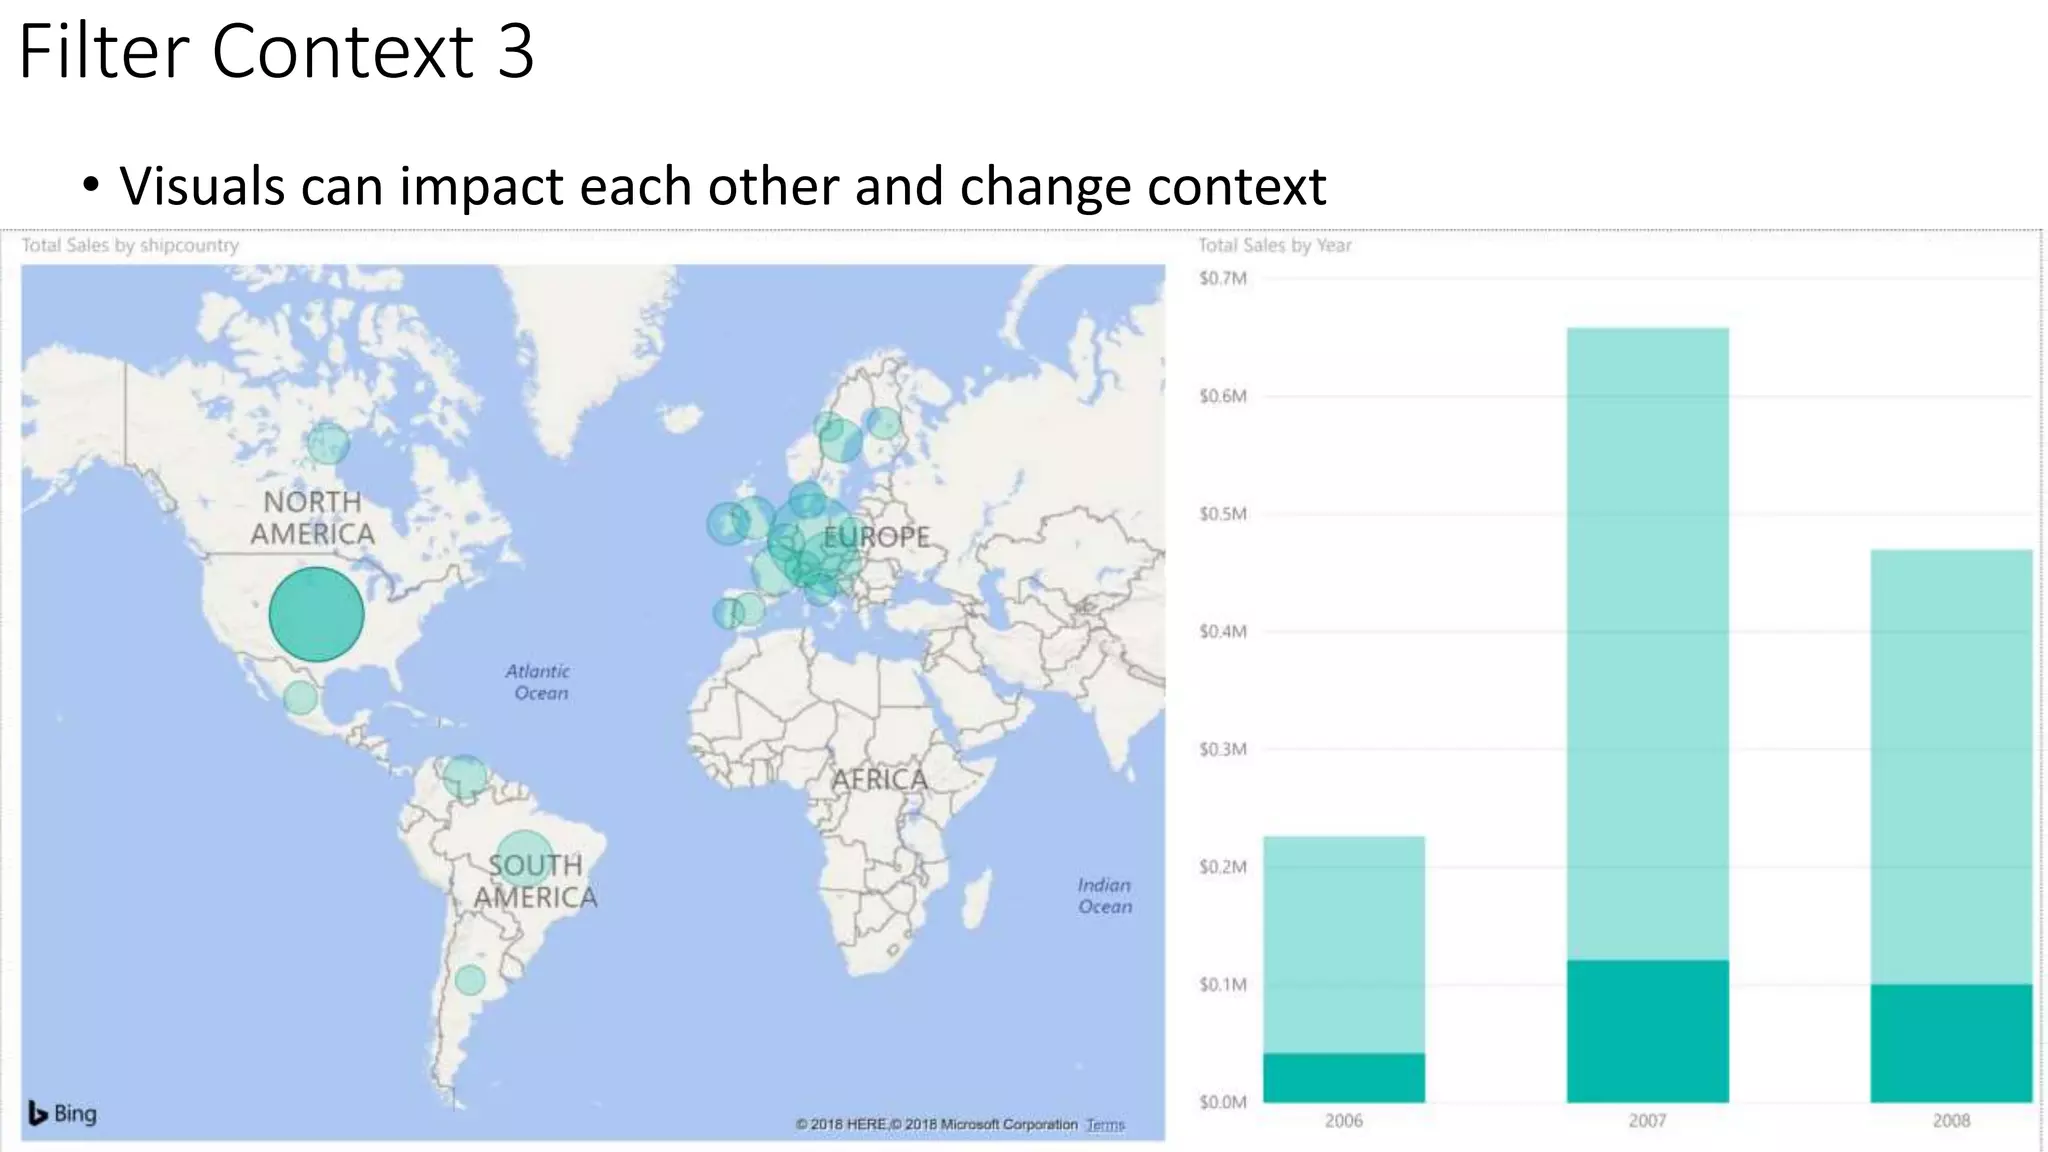Click the Total Sales by Year title

(1274, 245)
